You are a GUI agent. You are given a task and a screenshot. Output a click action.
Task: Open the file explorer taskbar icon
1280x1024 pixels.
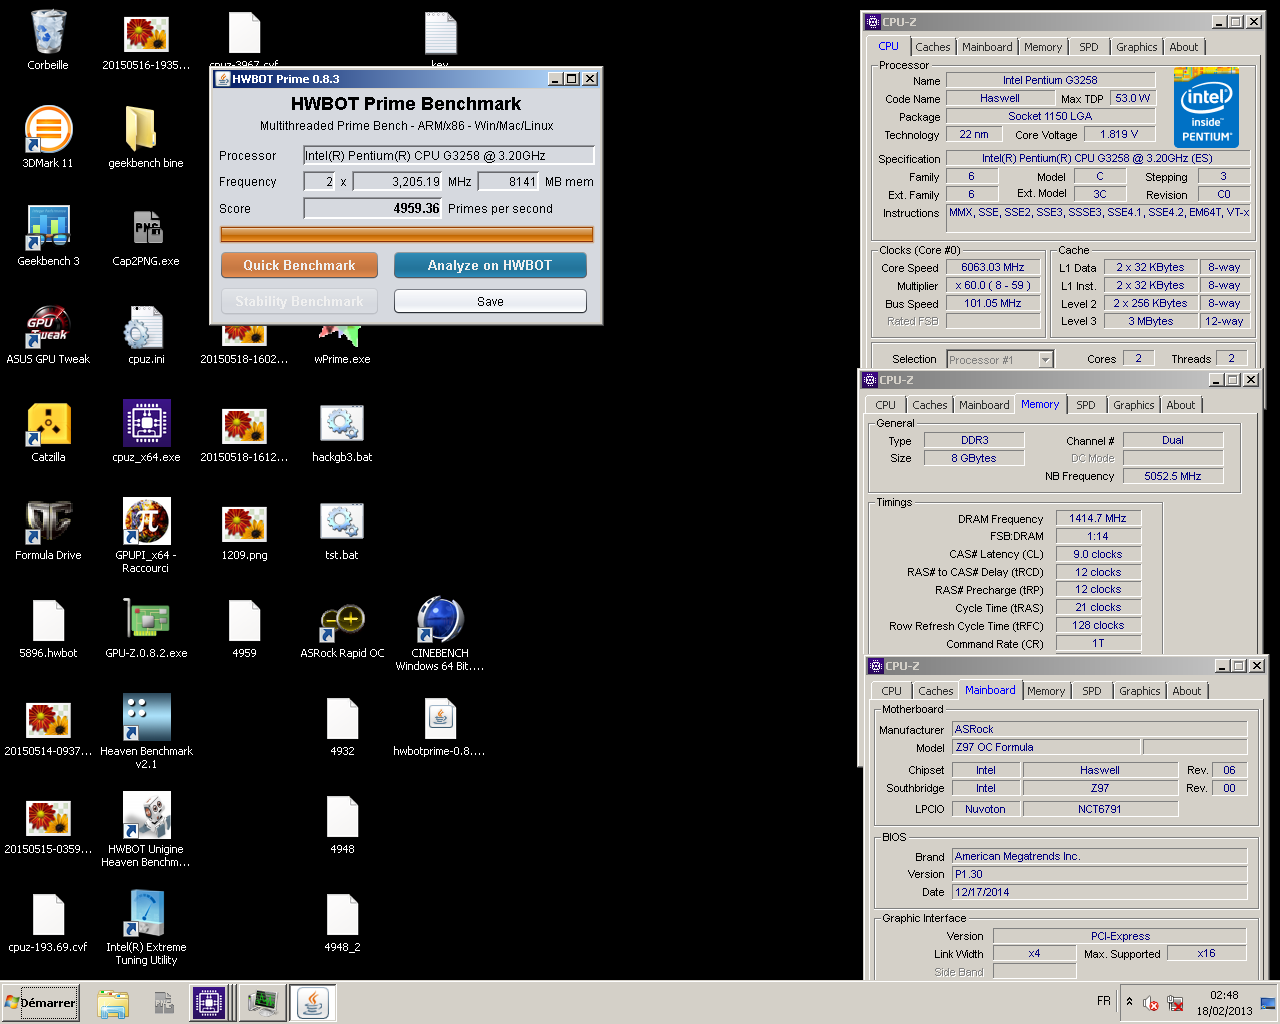[x=113, y=1002]
